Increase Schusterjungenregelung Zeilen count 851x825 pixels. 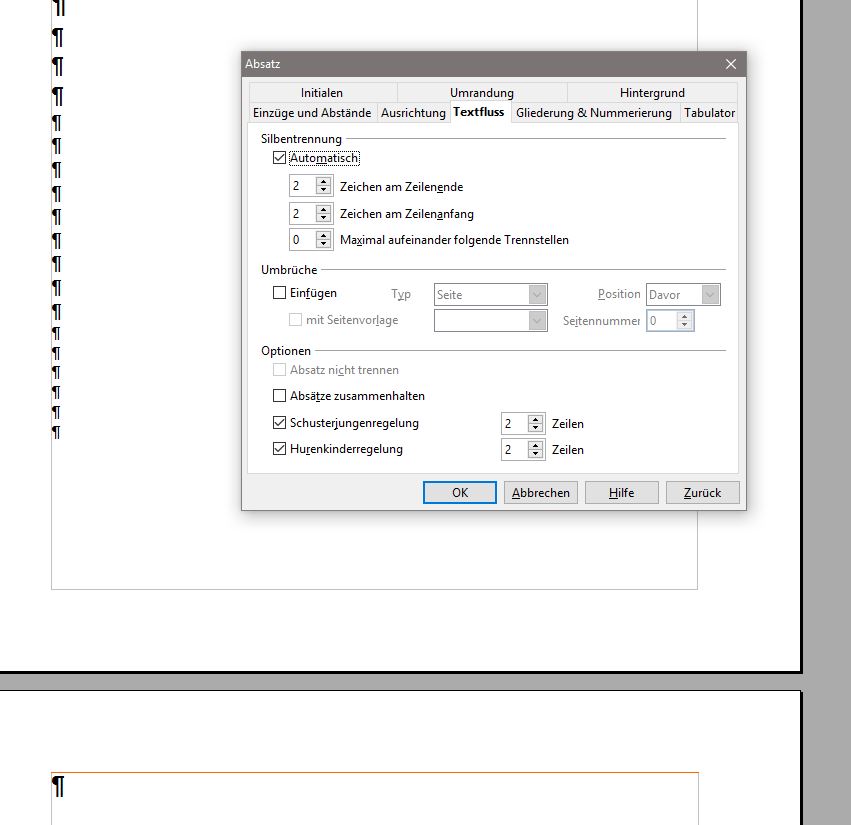click(536, 419)
